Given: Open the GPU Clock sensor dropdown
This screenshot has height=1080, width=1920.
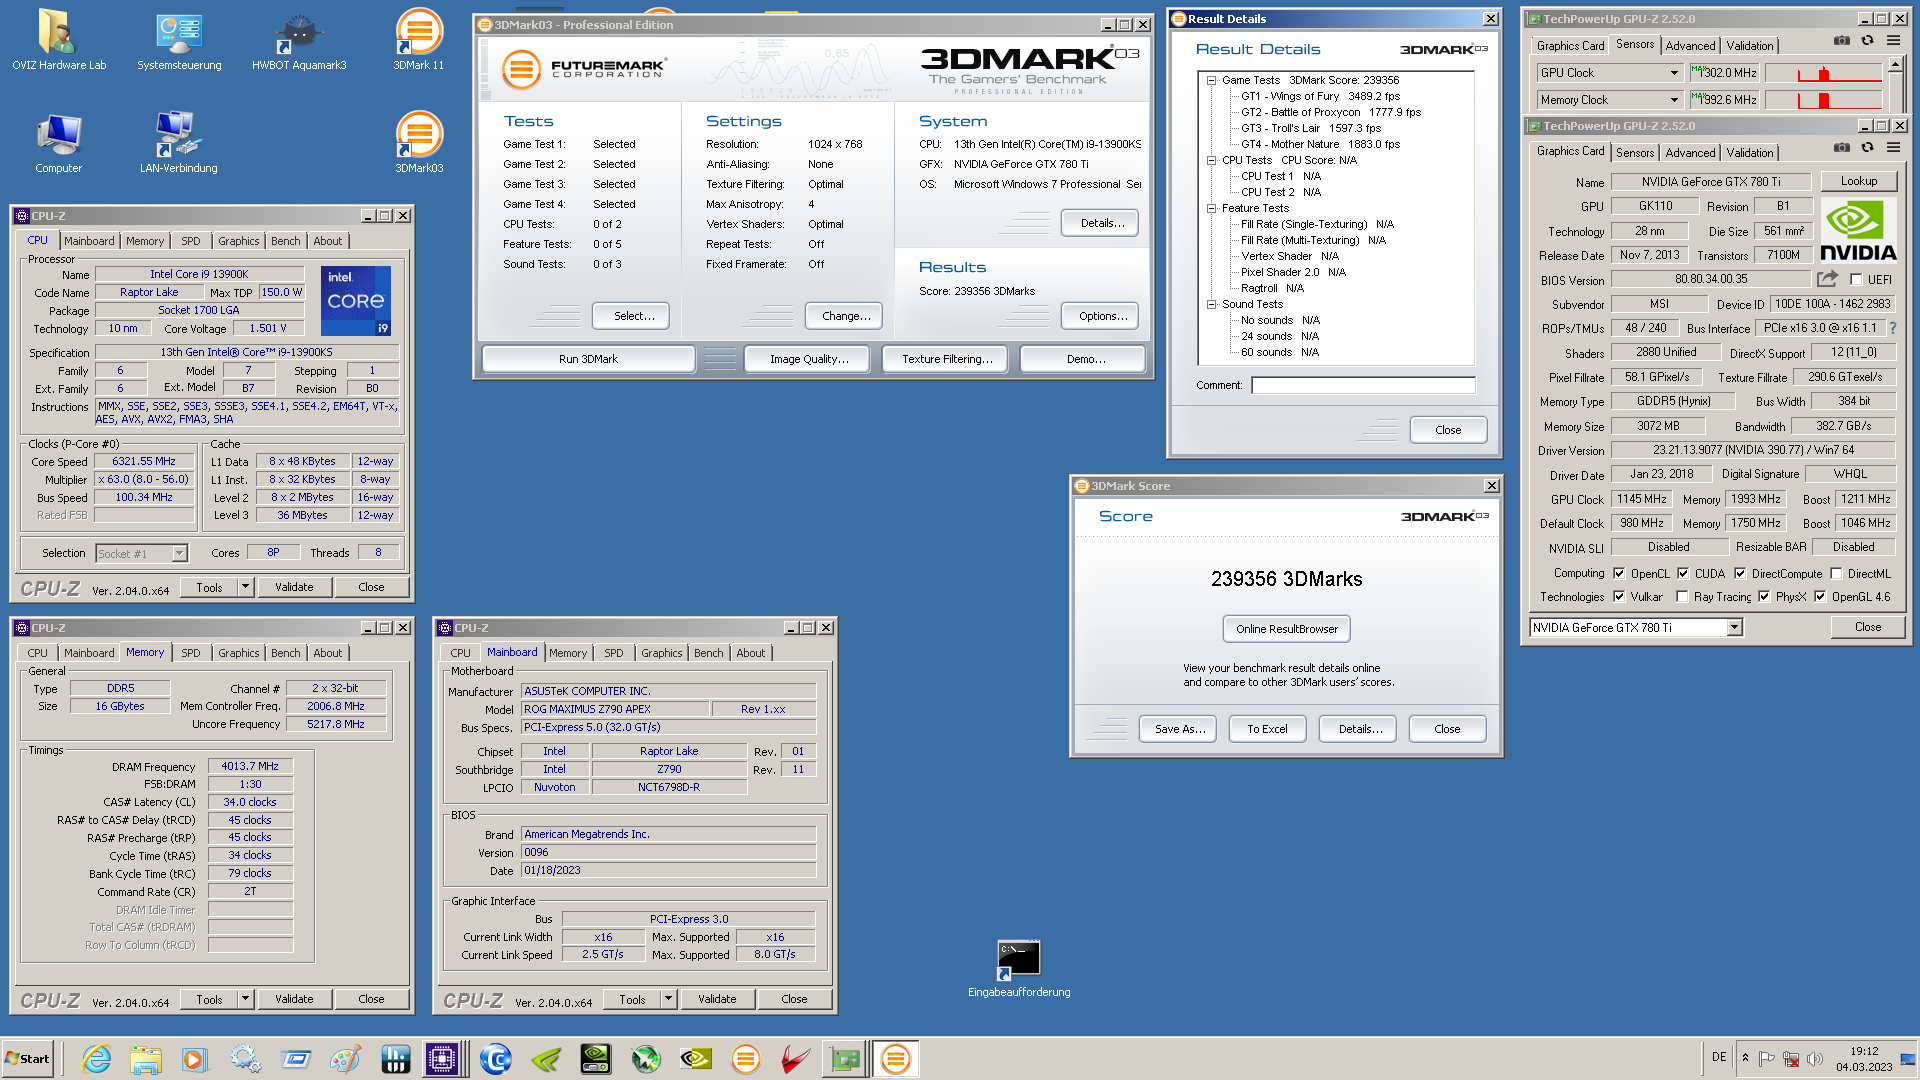Looking at the screenshot, I should pos(1674,73).
